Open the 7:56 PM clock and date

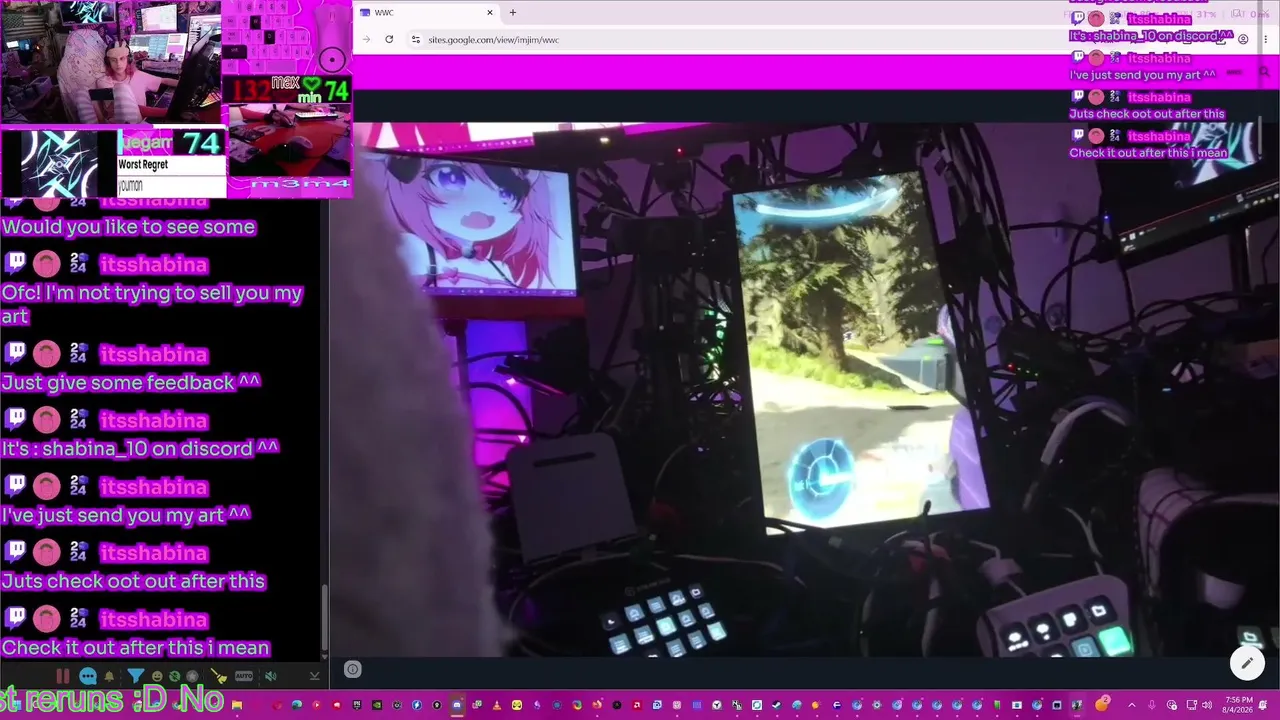click(1239, 705)
